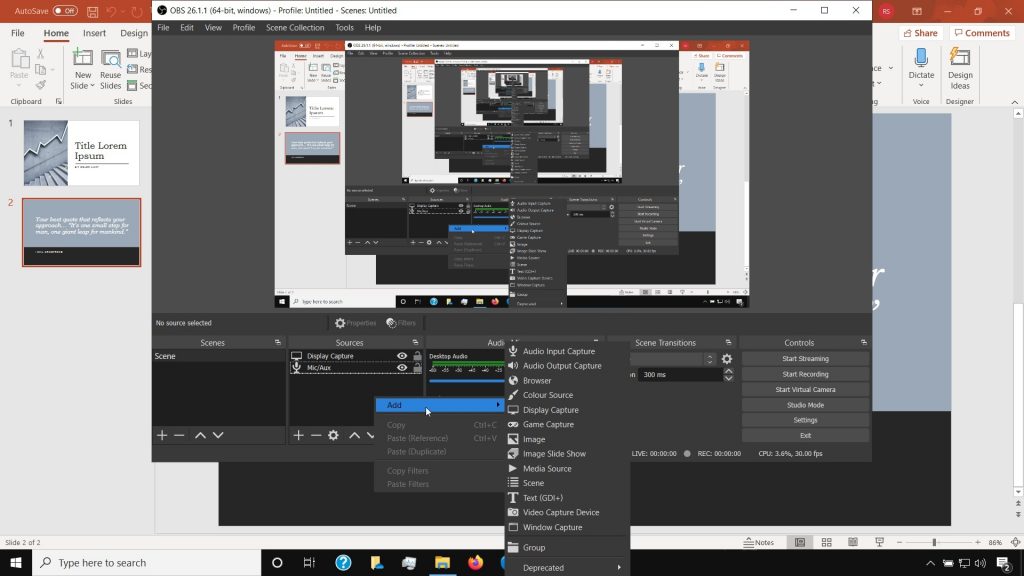Undock the Sources panel using its float icon

coord(415,342)
